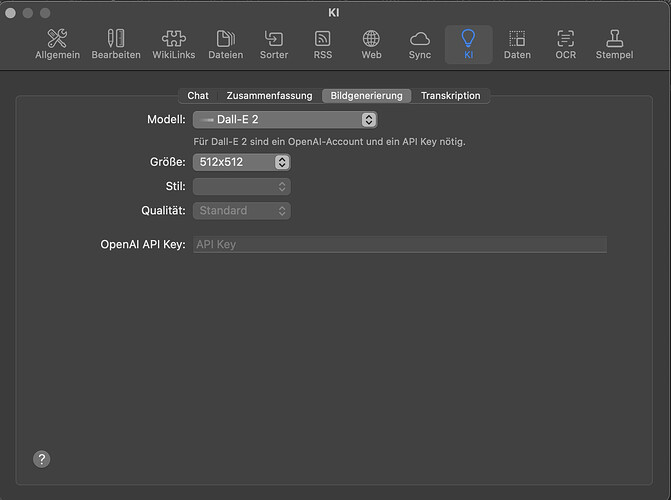This screenshot has width=671, height=500.
Task: Open the Bearbeiten preferences pane
Action: (x=116, y=45)
